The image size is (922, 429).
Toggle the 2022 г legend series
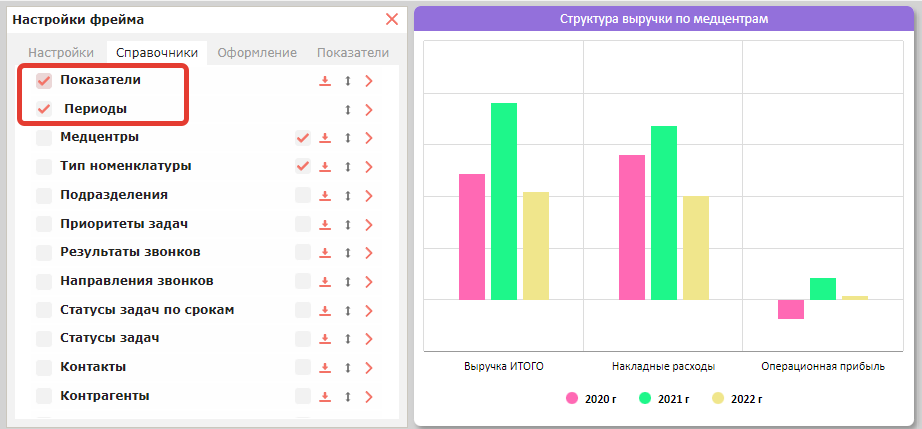[x=737, y=399]
